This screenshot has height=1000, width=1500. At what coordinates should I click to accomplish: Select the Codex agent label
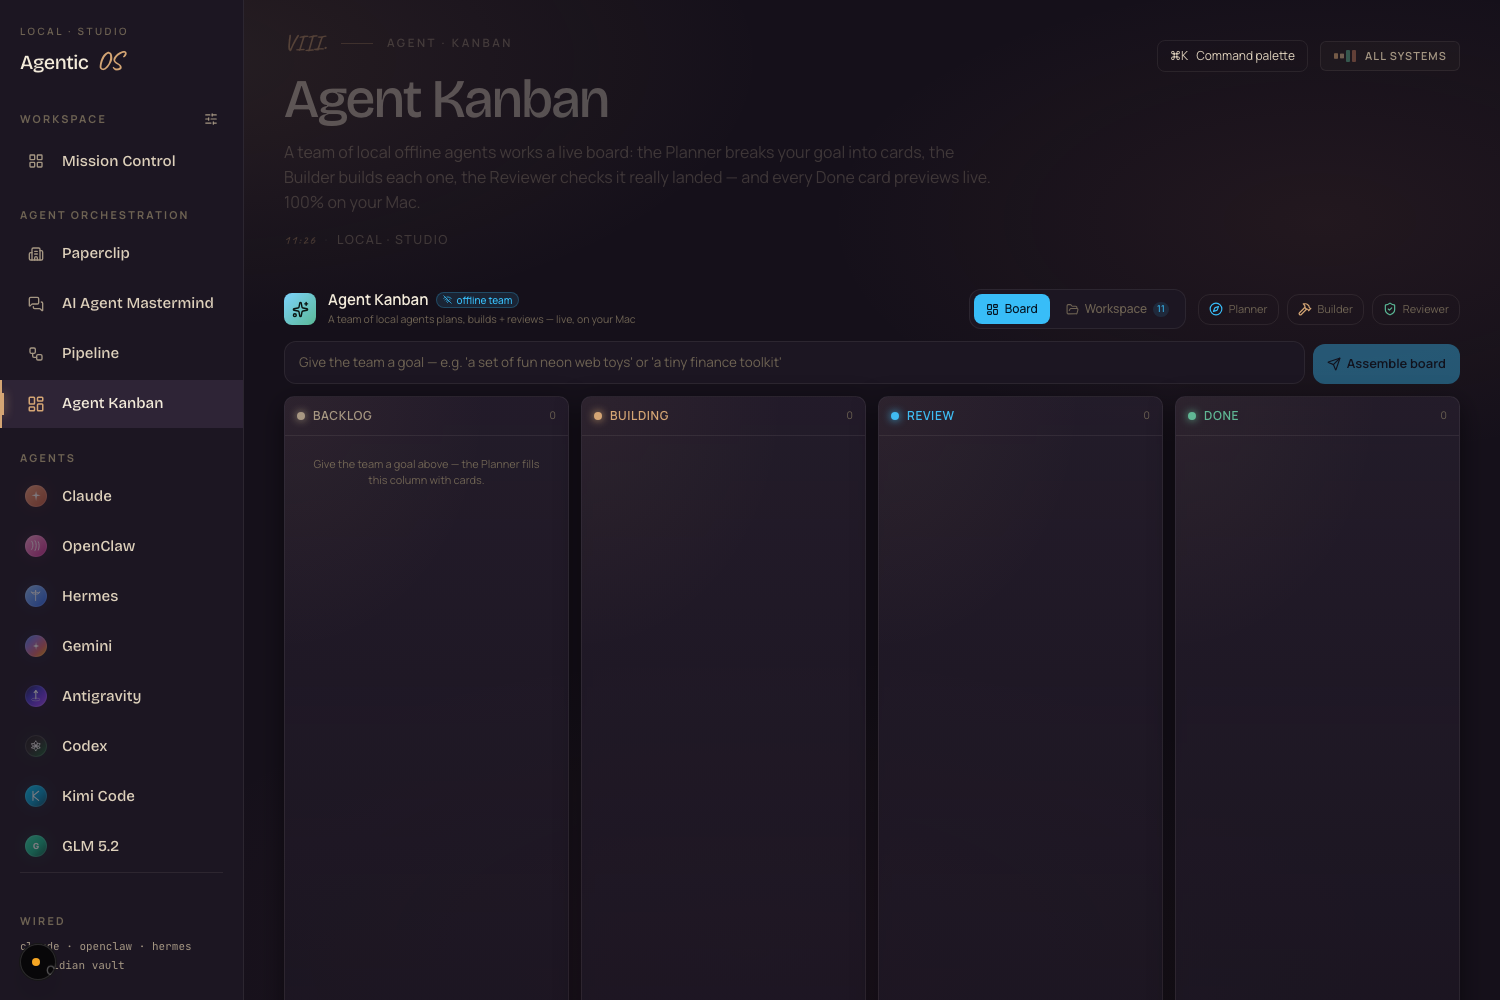click(x=84, y=746)
